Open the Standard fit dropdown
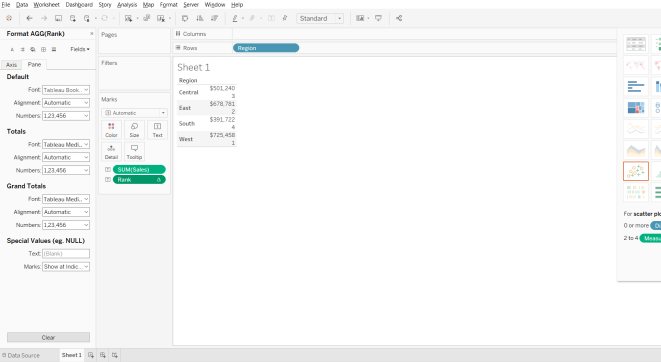The height and width of the screenshot is (362, 661). pos(320,19)
